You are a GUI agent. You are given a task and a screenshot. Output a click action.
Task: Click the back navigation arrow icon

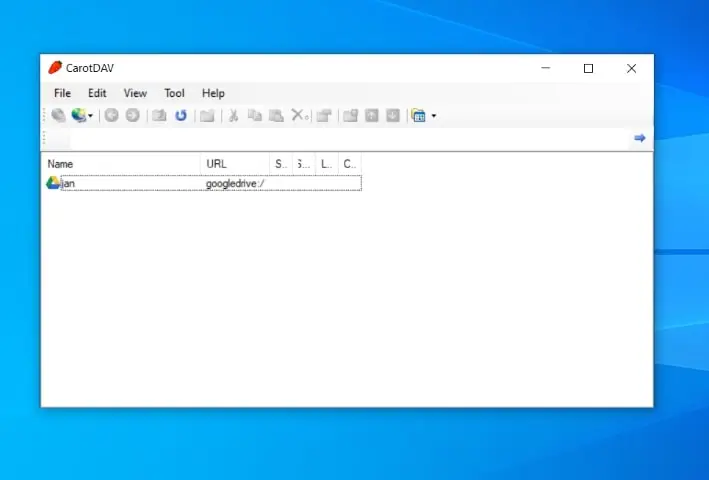click(111, 116)
